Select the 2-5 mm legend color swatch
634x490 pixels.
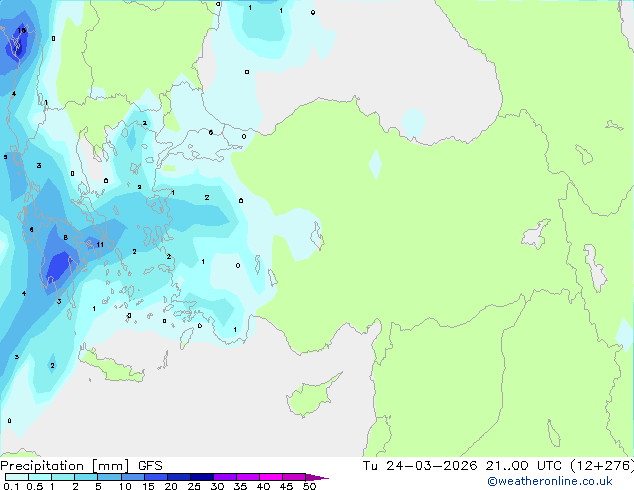coord(86,477)
